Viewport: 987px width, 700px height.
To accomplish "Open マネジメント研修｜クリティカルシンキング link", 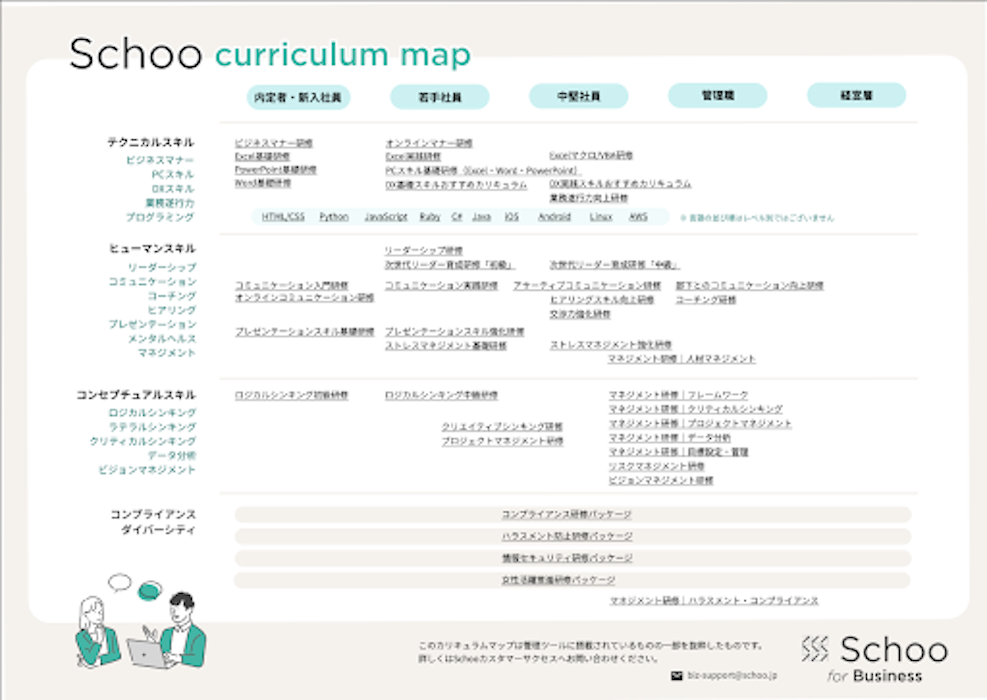I will point(696,409).
